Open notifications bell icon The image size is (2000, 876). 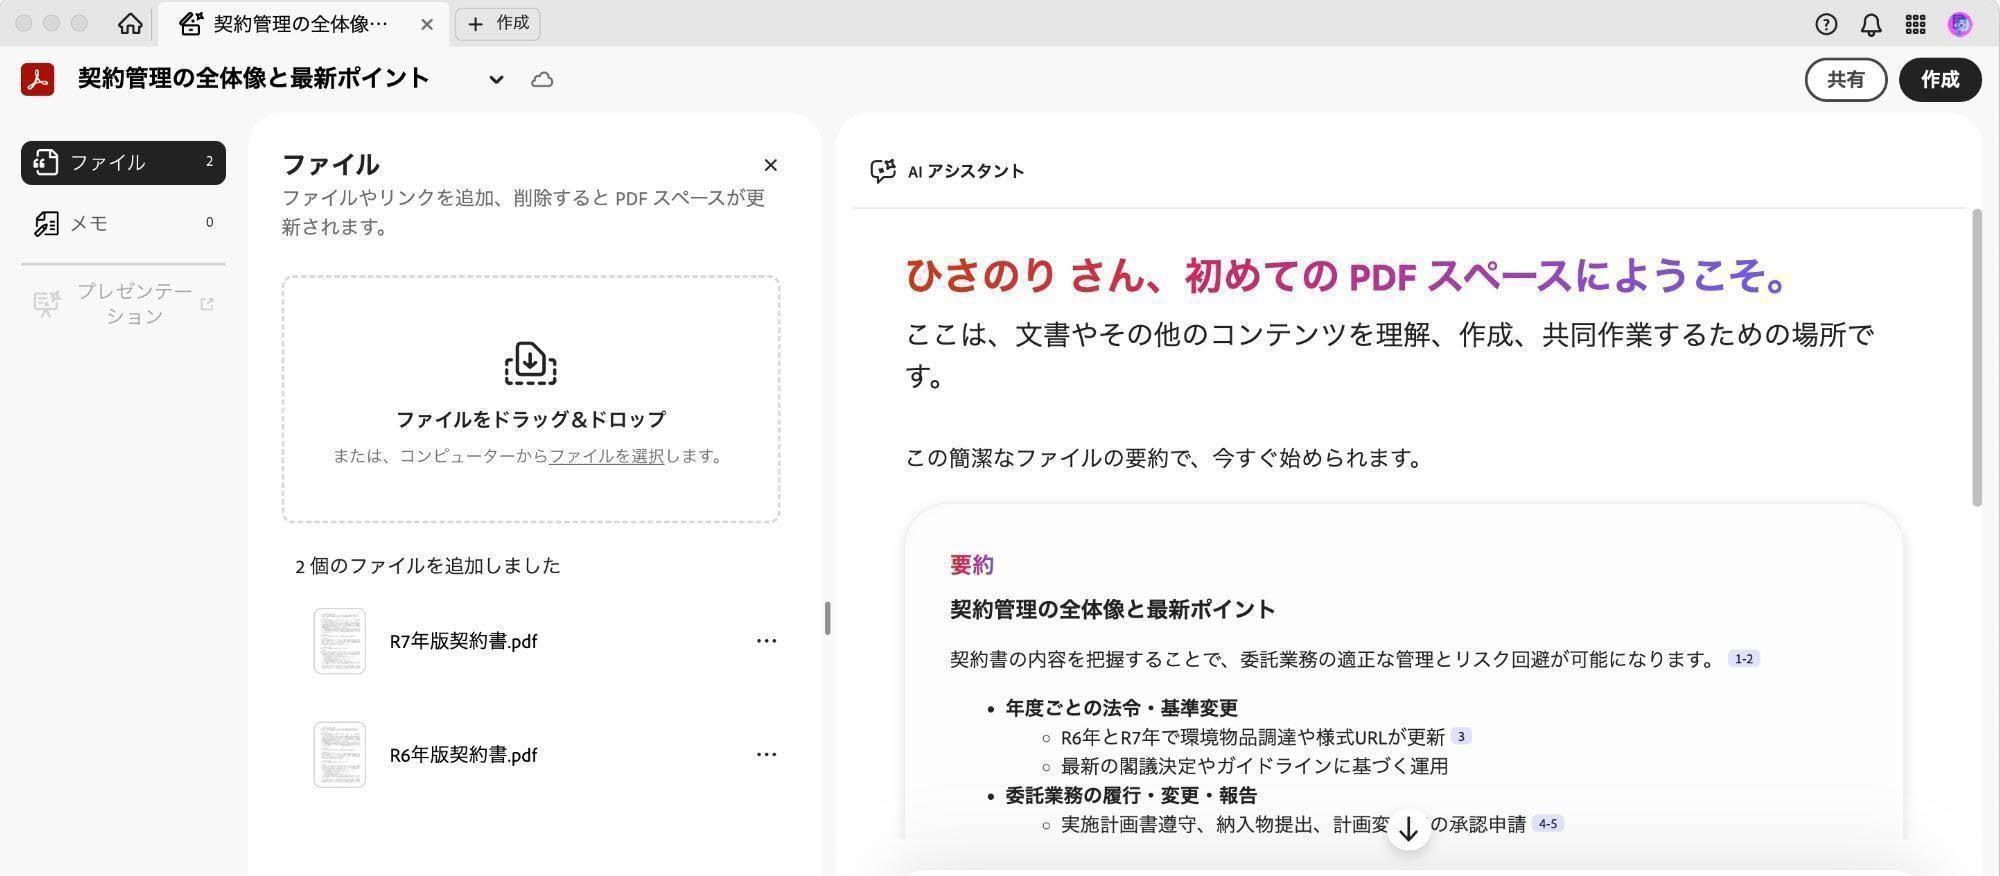[1871, 24]
